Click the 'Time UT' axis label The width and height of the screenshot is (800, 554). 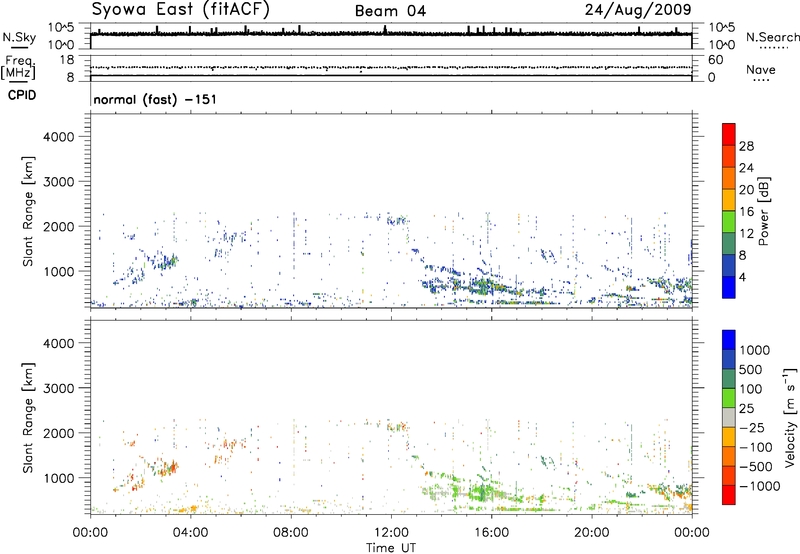391,548
